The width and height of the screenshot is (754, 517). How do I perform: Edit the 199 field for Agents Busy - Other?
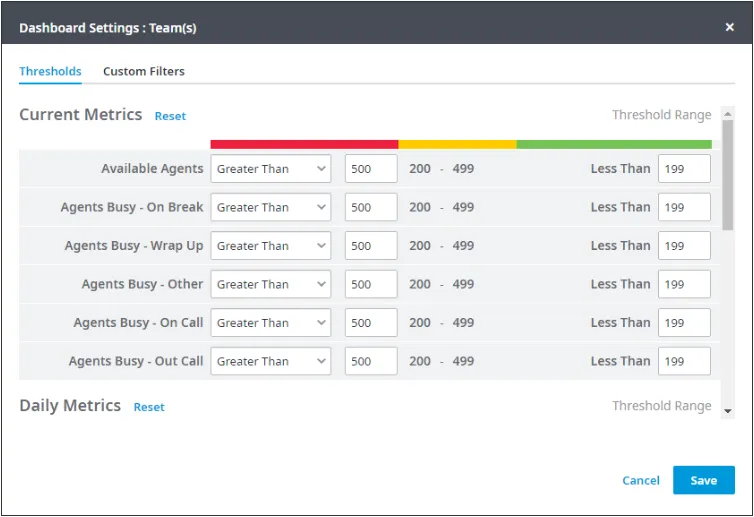pos(684,284)
